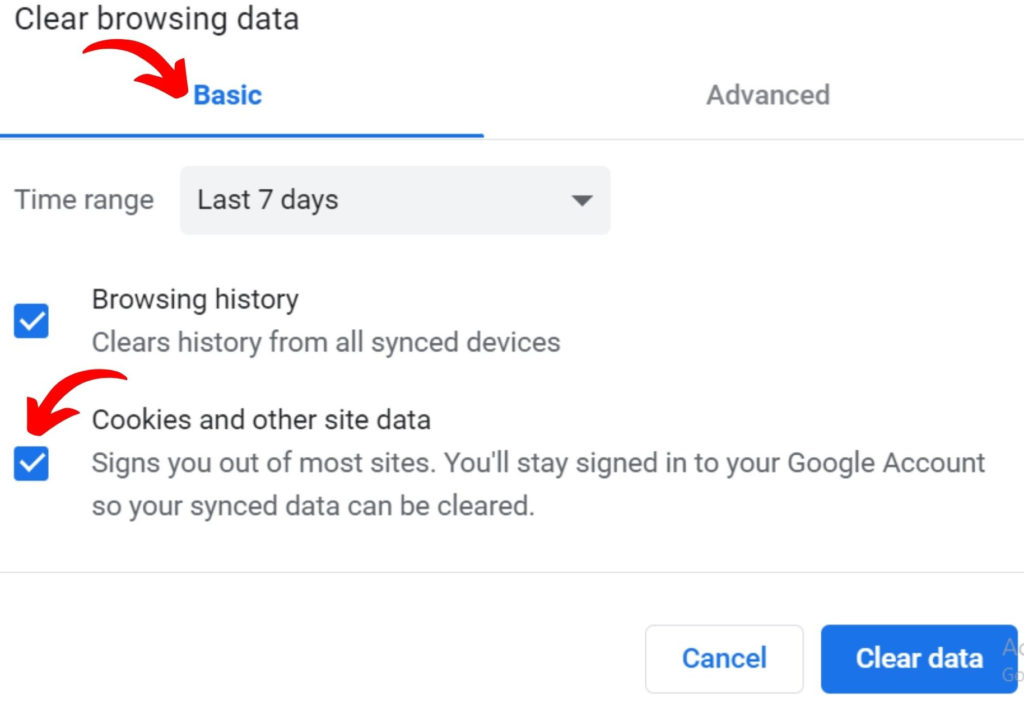Expand the Time range dropdown arrow

[581, 200]
